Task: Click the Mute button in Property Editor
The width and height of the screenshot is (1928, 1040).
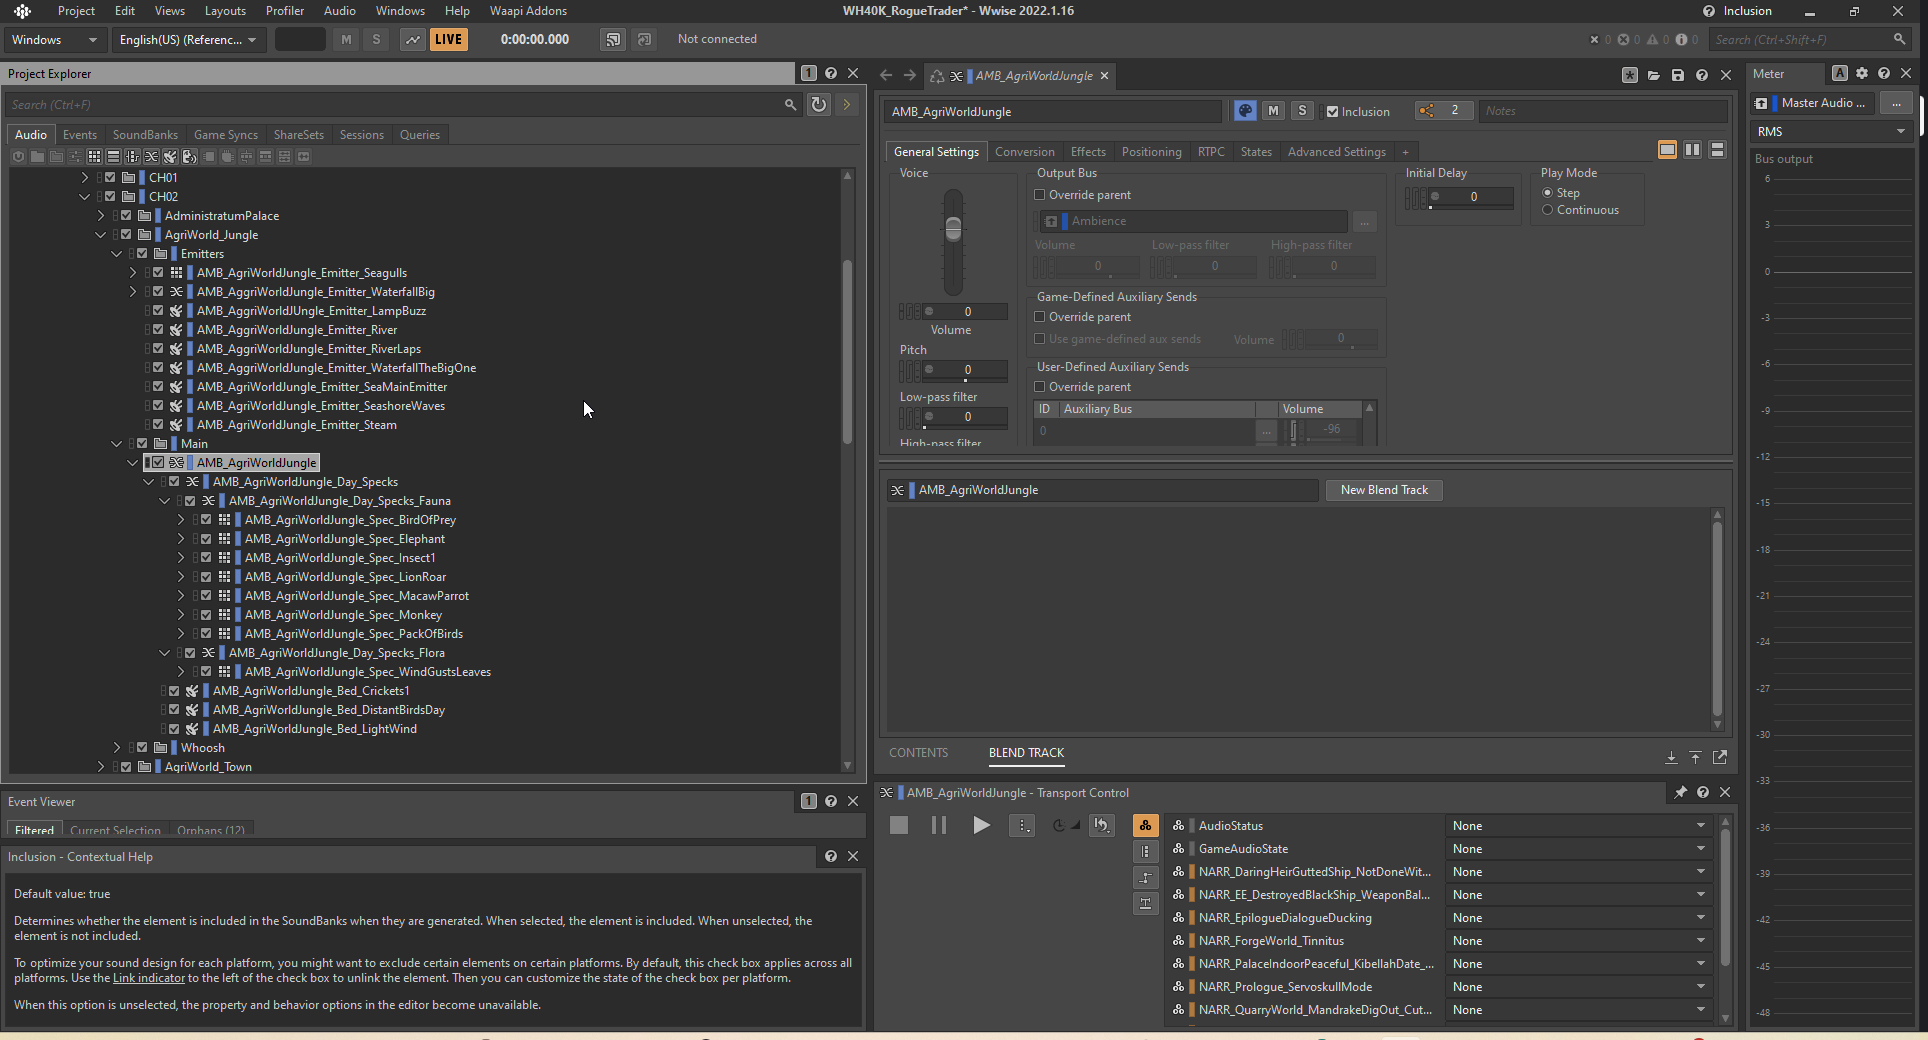Action: point(1273,111)
